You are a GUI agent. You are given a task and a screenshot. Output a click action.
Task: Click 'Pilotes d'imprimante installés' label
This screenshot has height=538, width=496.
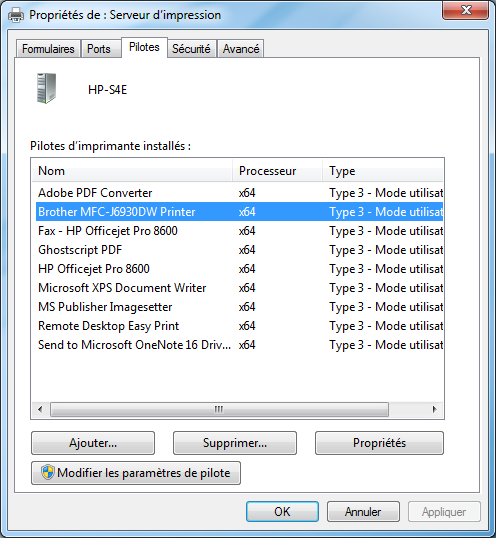(x=110, y=146)
